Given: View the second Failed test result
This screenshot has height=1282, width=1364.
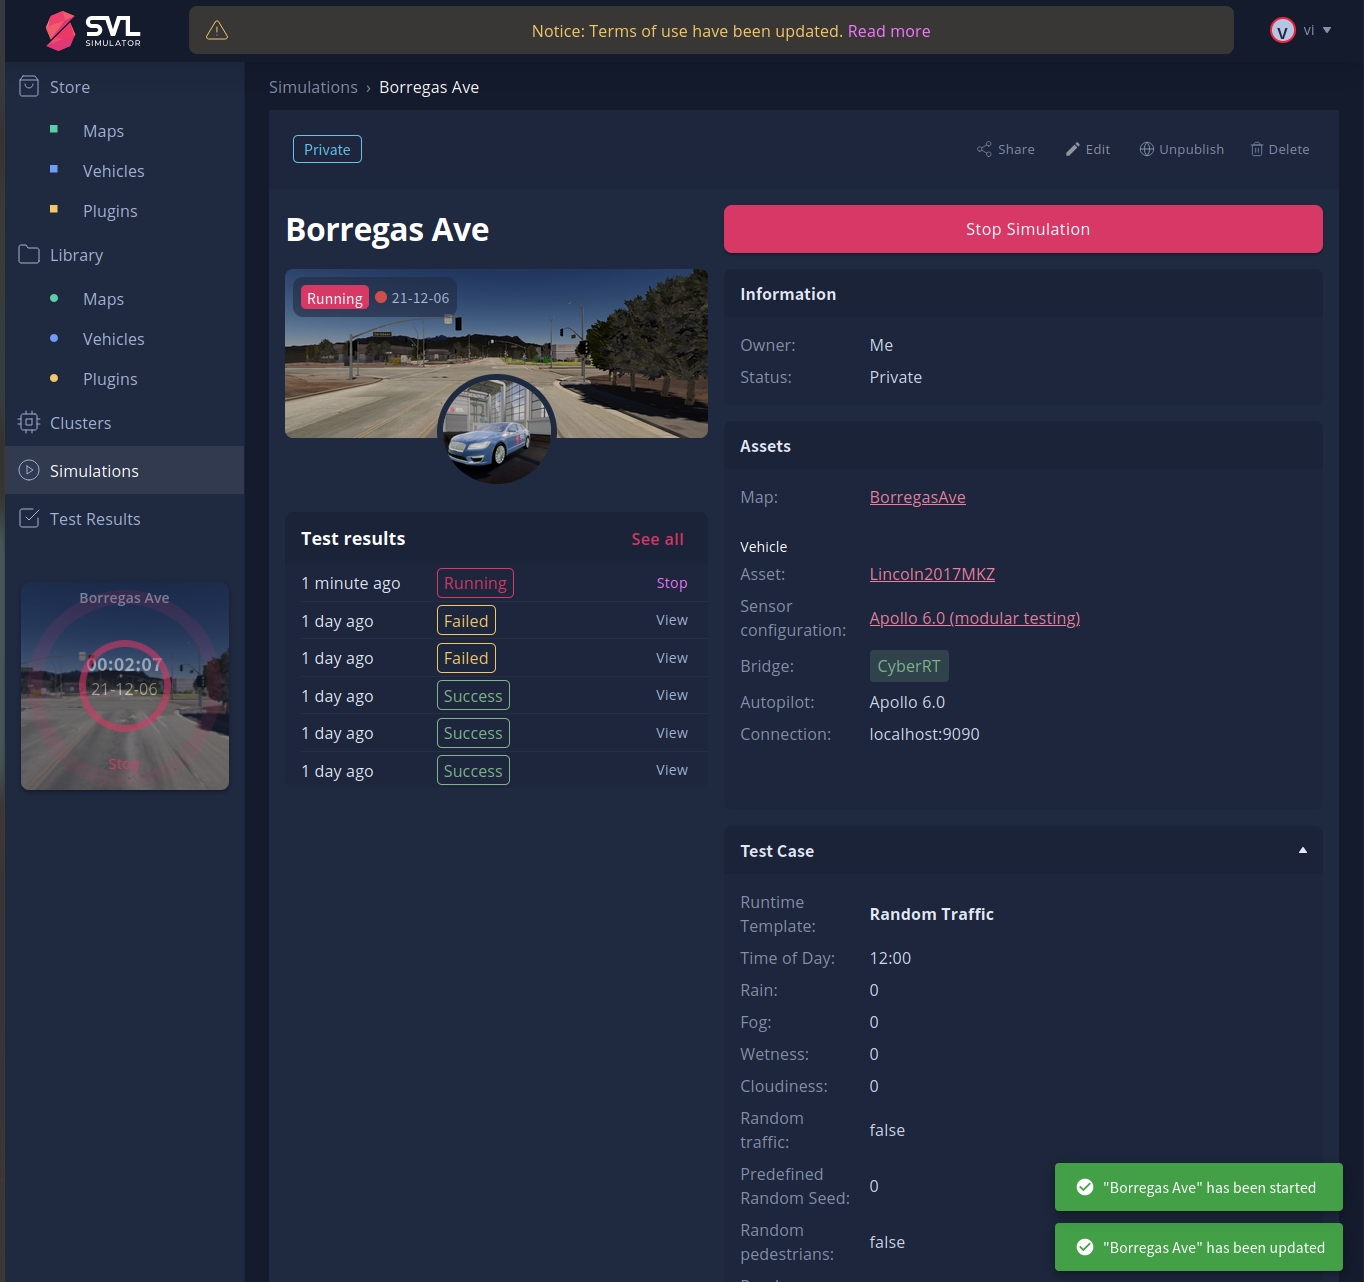Looking at the screenshot, I should point(672,658).
